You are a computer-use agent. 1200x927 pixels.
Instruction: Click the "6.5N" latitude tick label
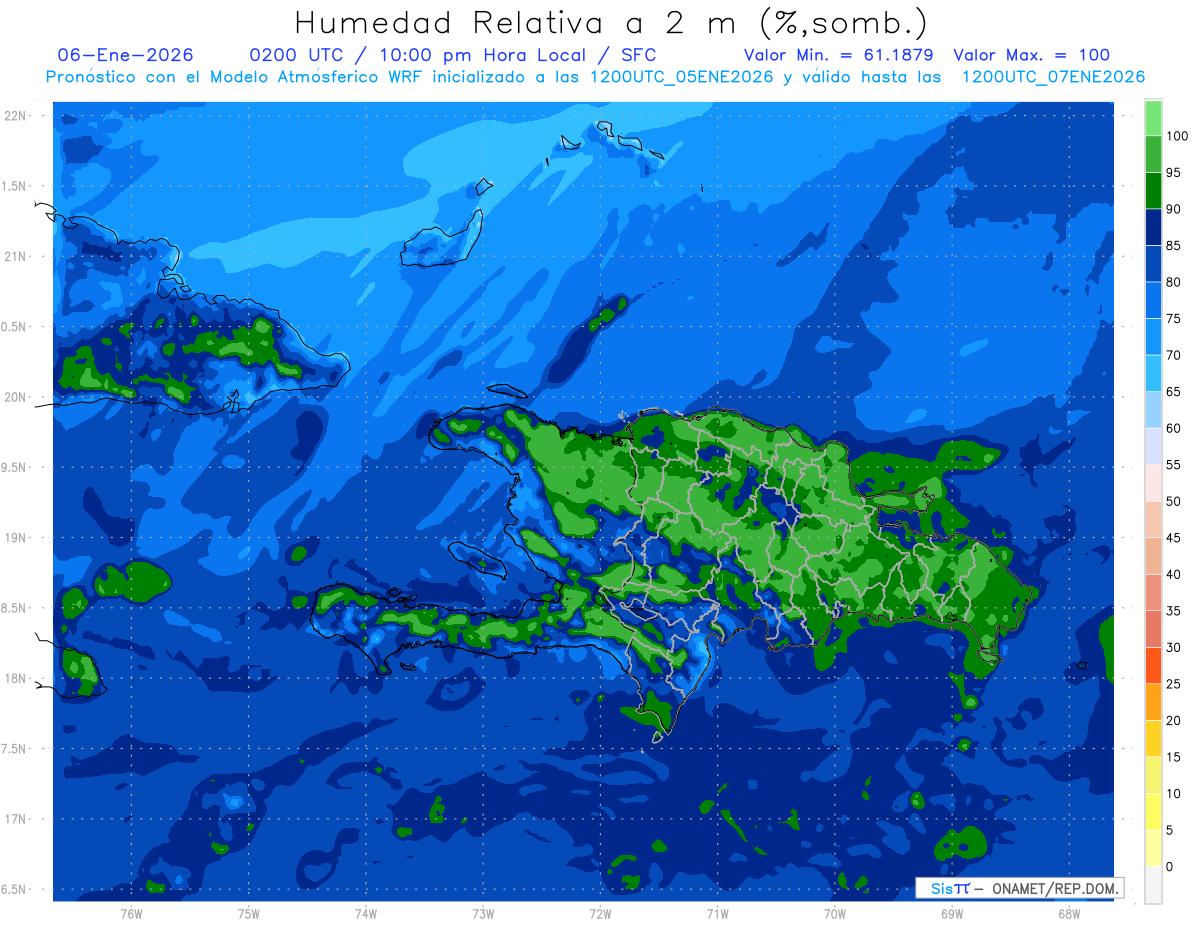[x=14, y=889]
